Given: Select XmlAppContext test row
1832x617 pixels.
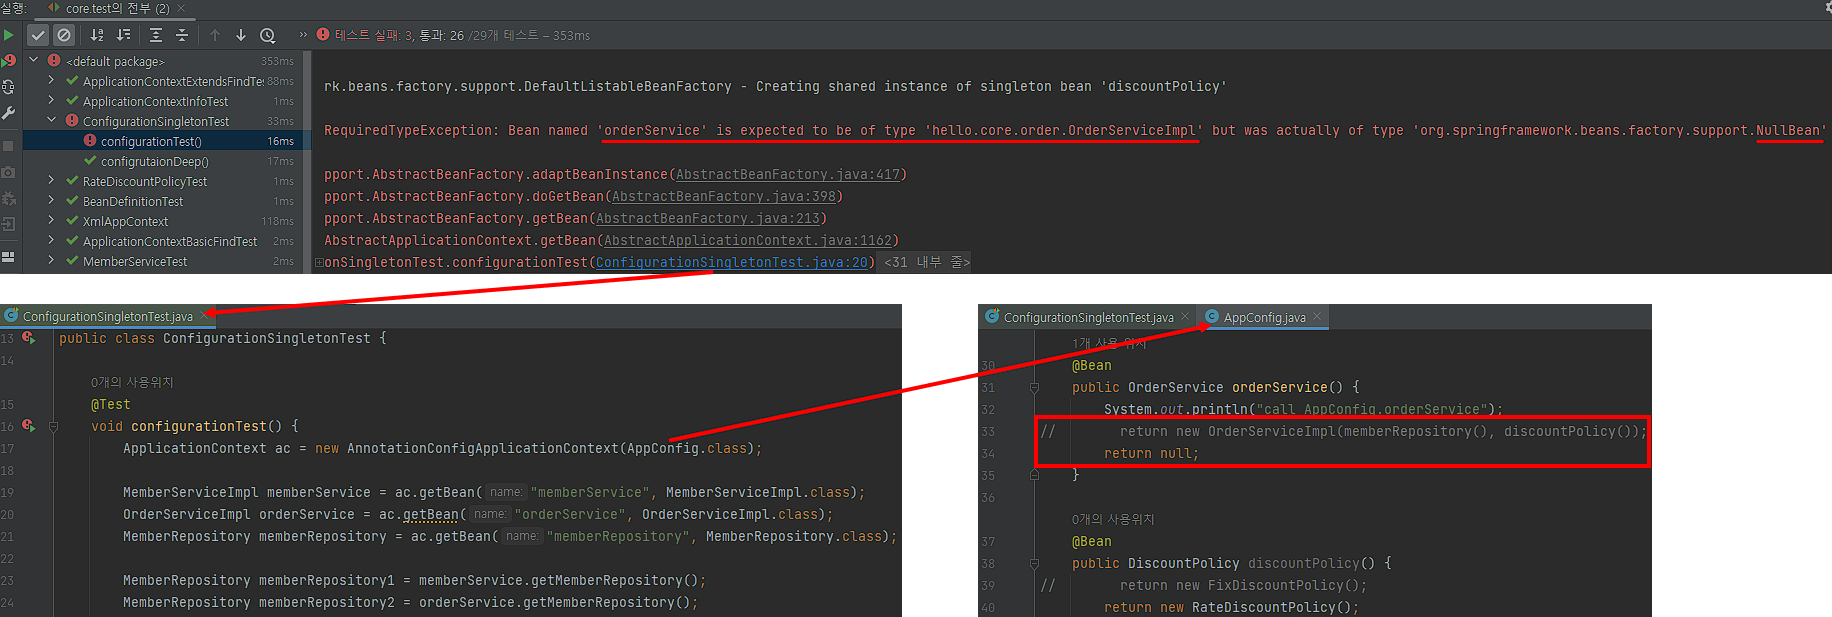Looking at the screenshot, I should tap(165, 221).
